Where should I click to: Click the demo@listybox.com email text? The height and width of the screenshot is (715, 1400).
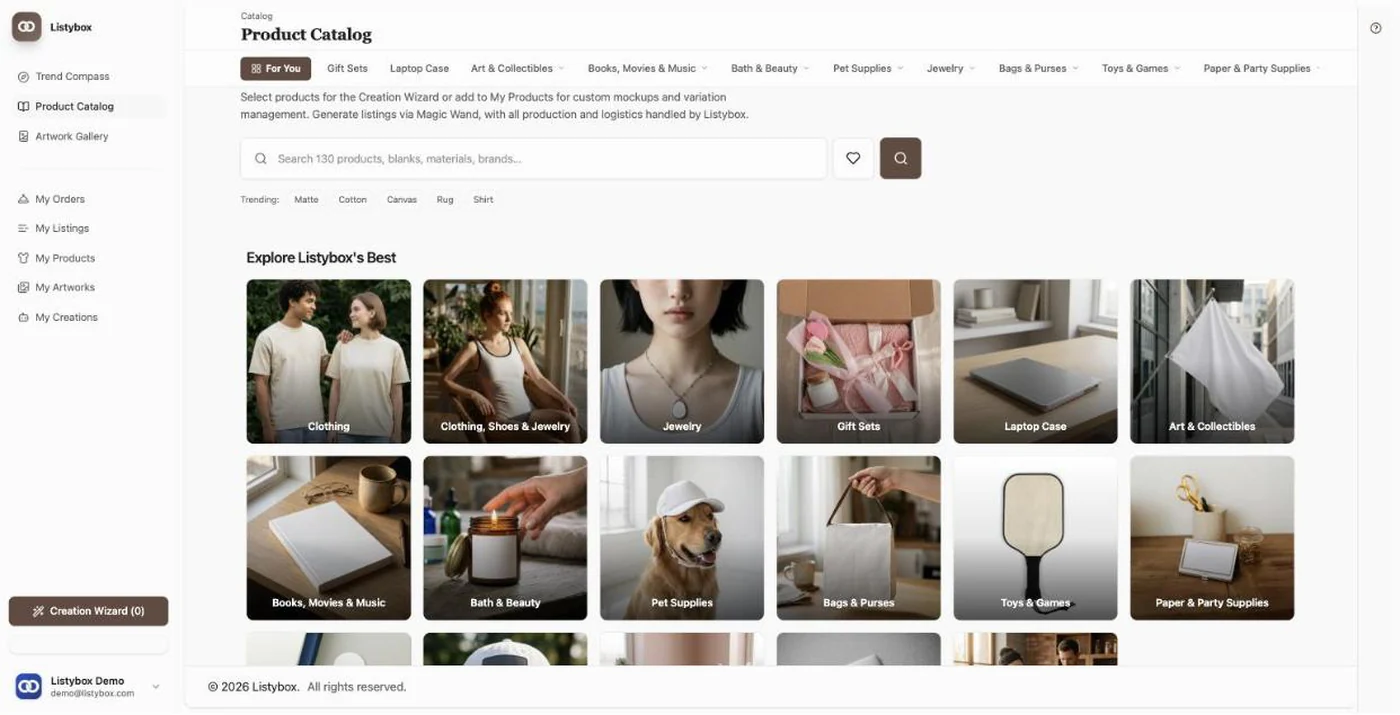pyautogui.click(x=92, y=693)
